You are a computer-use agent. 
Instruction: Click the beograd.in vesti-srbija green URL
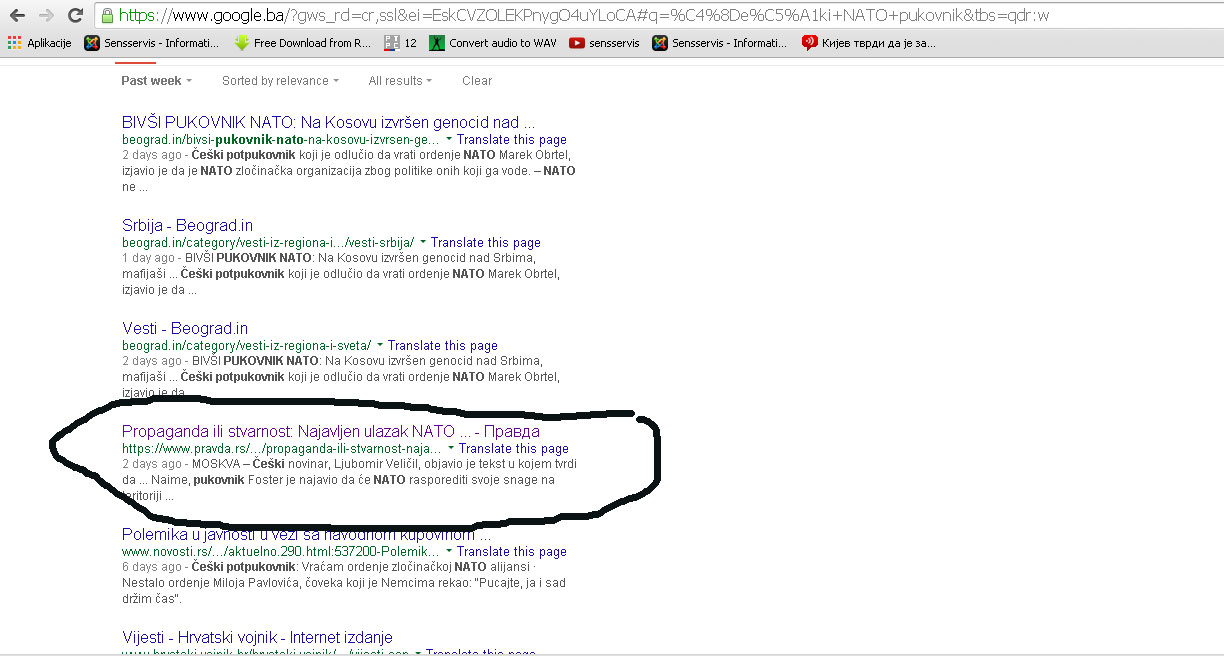[268, 243]
